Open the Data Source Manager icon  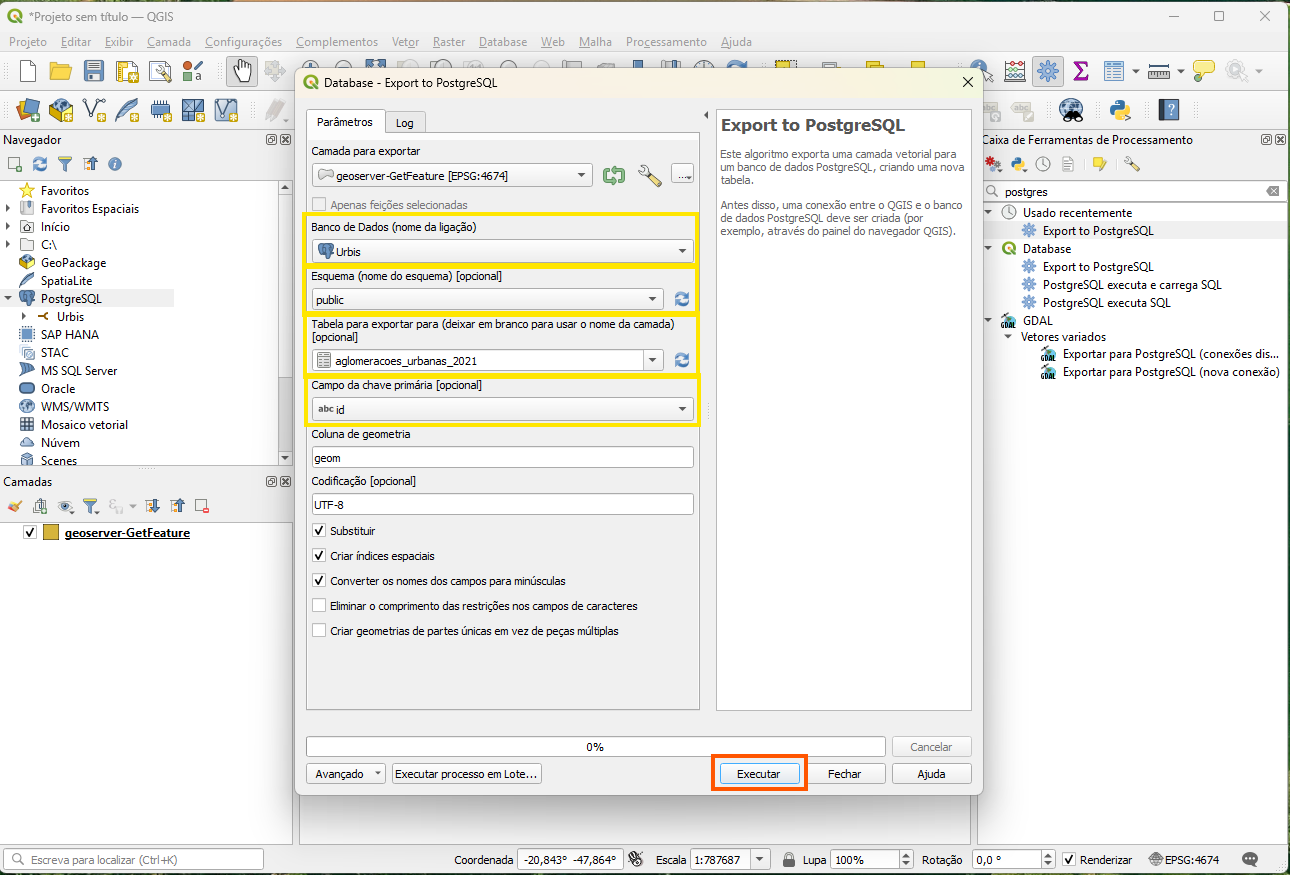28,109
